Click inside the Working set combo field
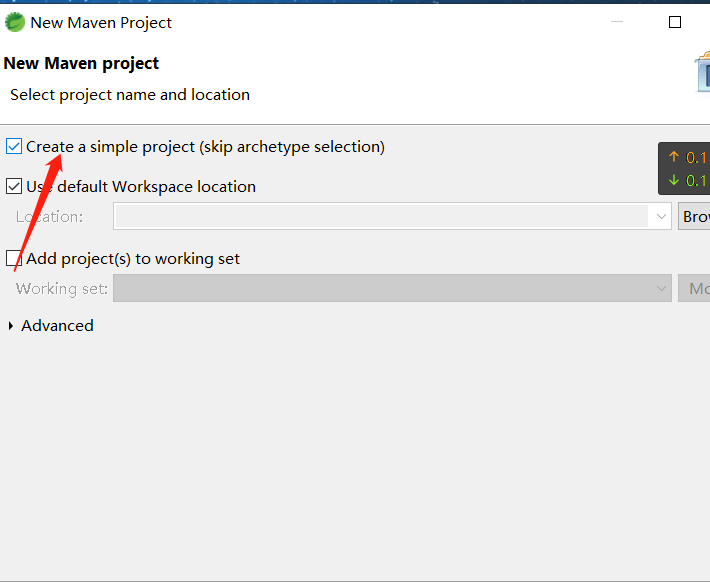710x583 pixels. point(380,288)
